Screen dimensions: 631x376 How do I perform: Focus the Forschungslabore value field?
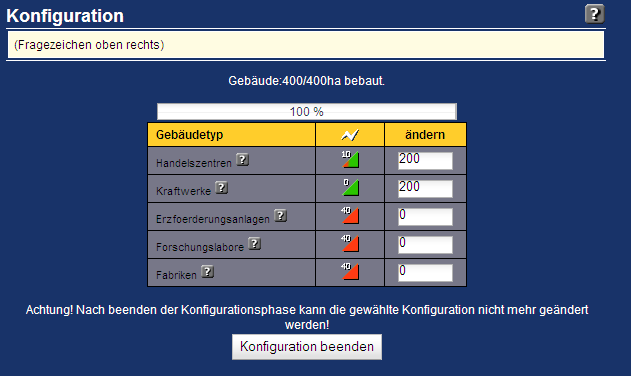pos(425,245)
